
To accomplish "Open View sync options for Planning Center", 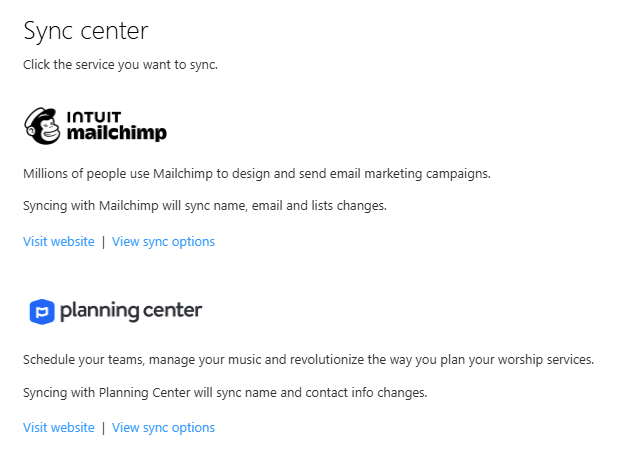I will 163,428.
